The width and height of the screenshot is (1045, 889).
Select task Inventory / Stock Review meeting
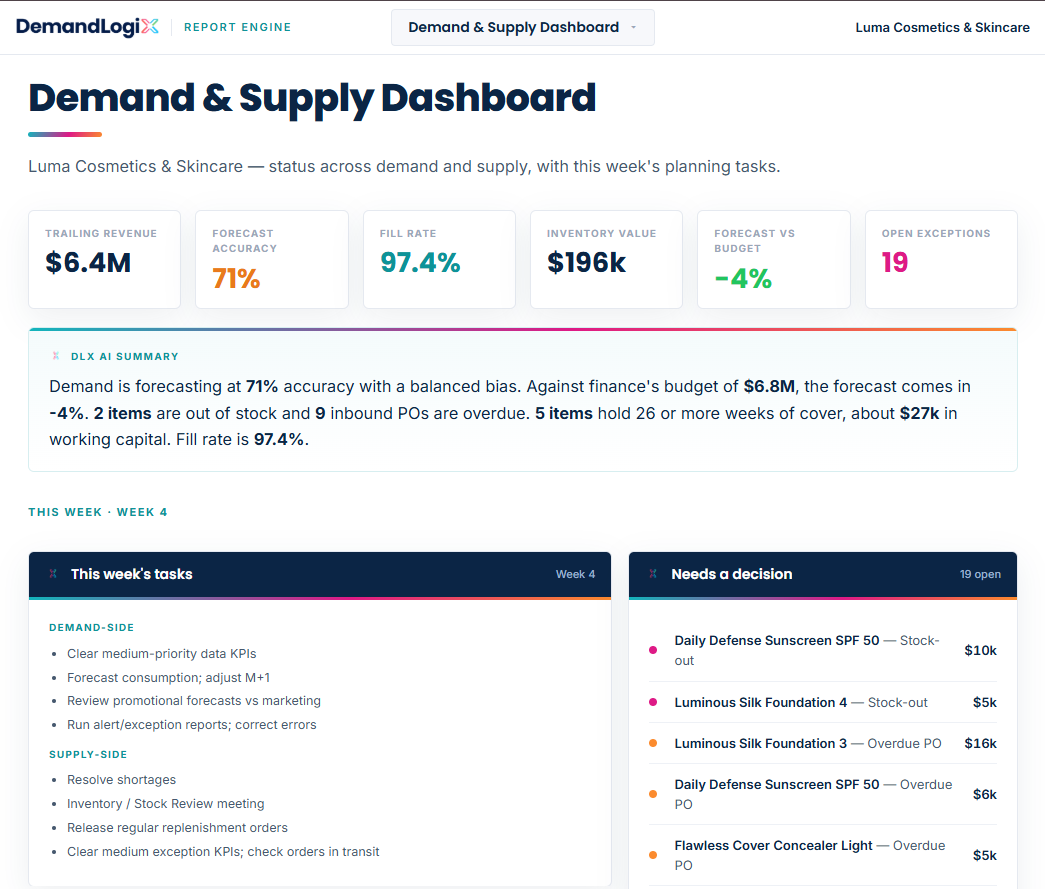(x=166, y=804)
